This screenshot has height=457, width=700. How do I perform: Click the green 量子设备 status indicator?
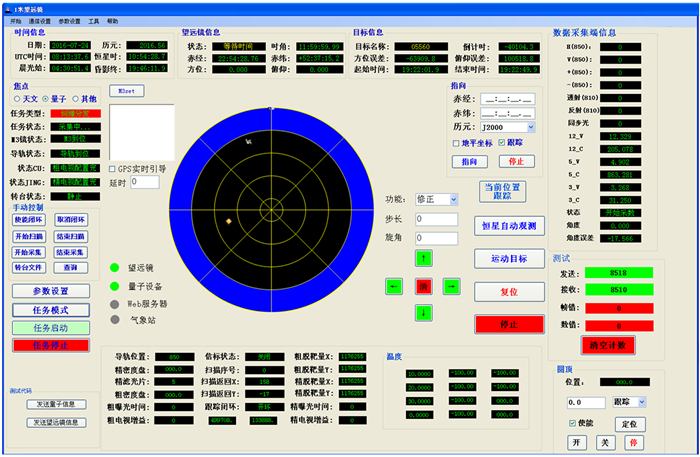(x=116, y=286)
